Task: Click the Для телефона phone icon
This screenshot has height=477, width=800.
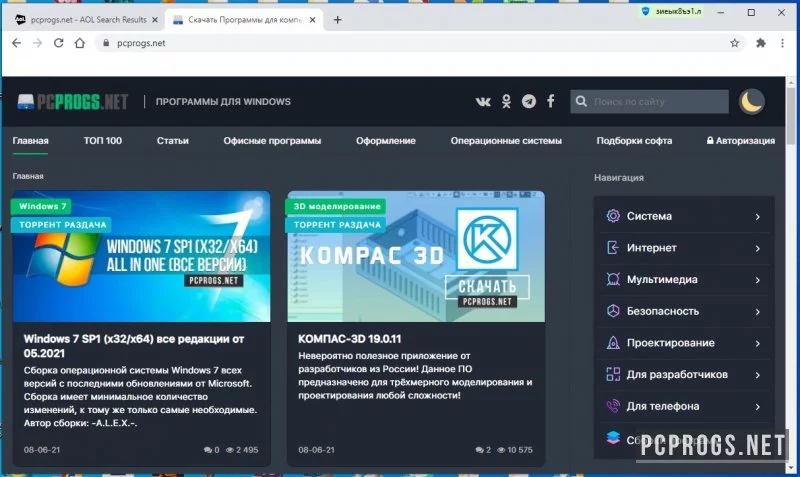Action: pyautogui.click(x=613, y=406)
